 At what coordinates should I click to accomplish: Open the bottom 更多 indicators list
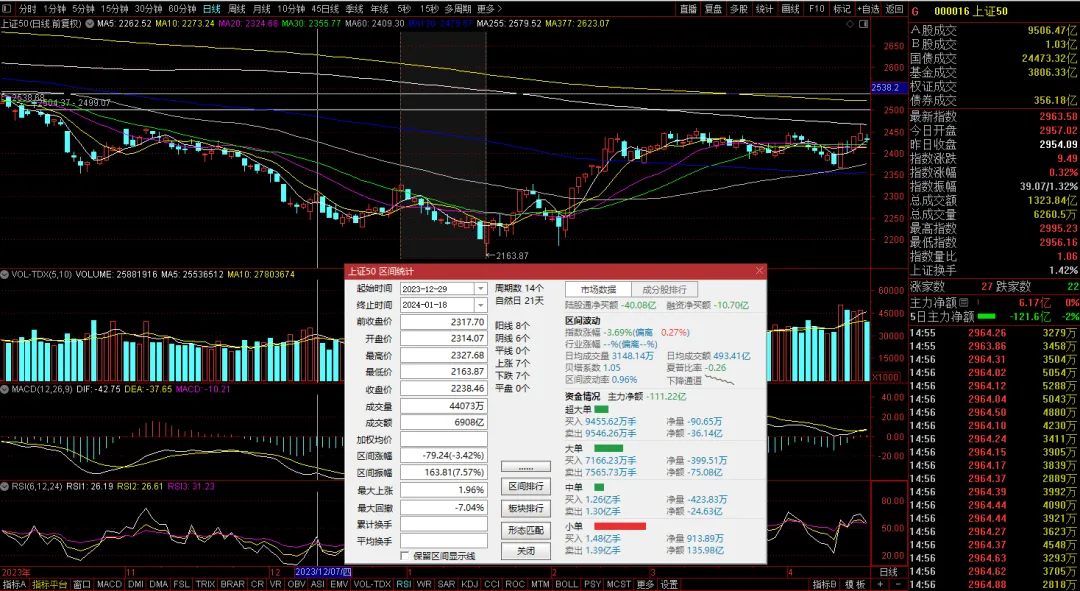[x=645, y=584]
